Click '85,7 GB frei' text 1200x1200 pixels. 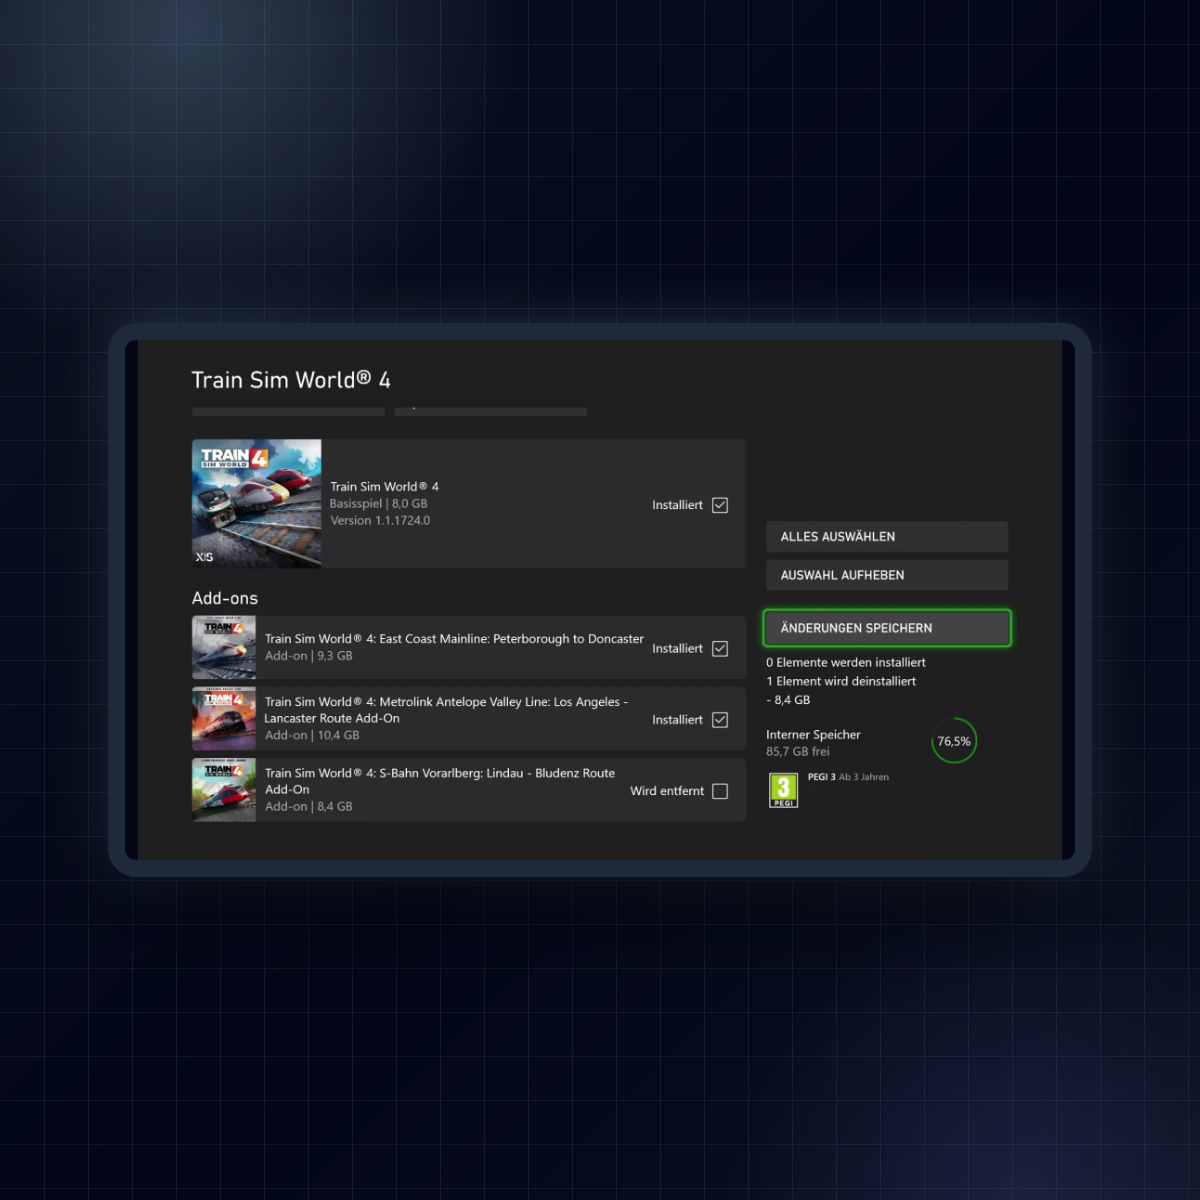point(798,751)
